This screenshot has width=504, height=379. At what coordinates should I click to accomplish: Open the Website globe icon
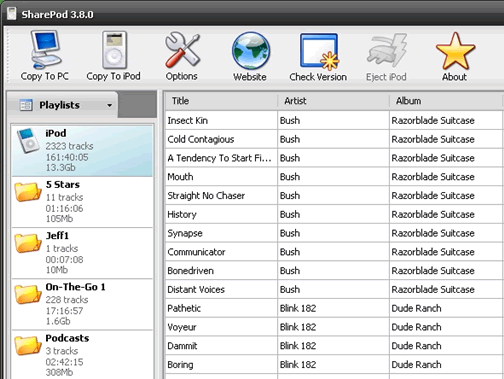point(251,50)
